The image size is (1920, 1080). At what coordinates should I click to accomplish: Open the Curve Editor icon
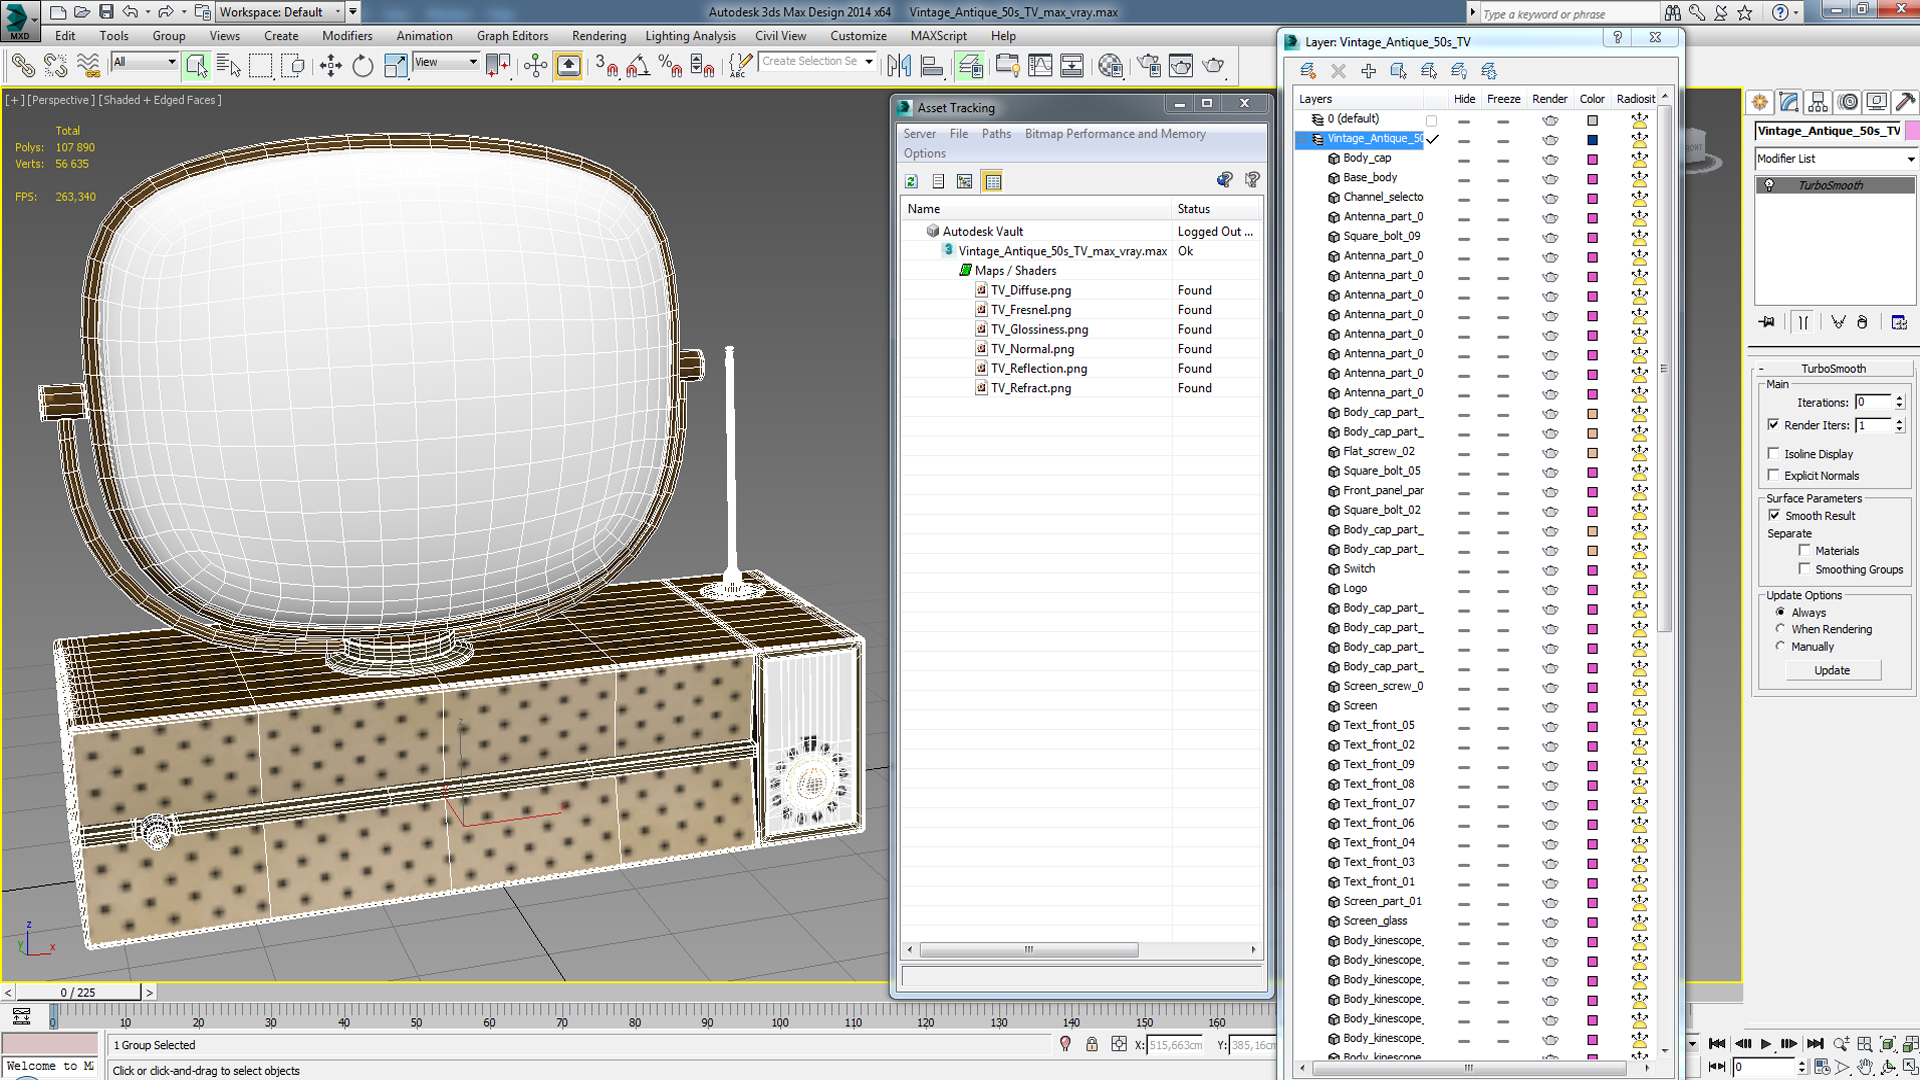tap(1040, 66)
